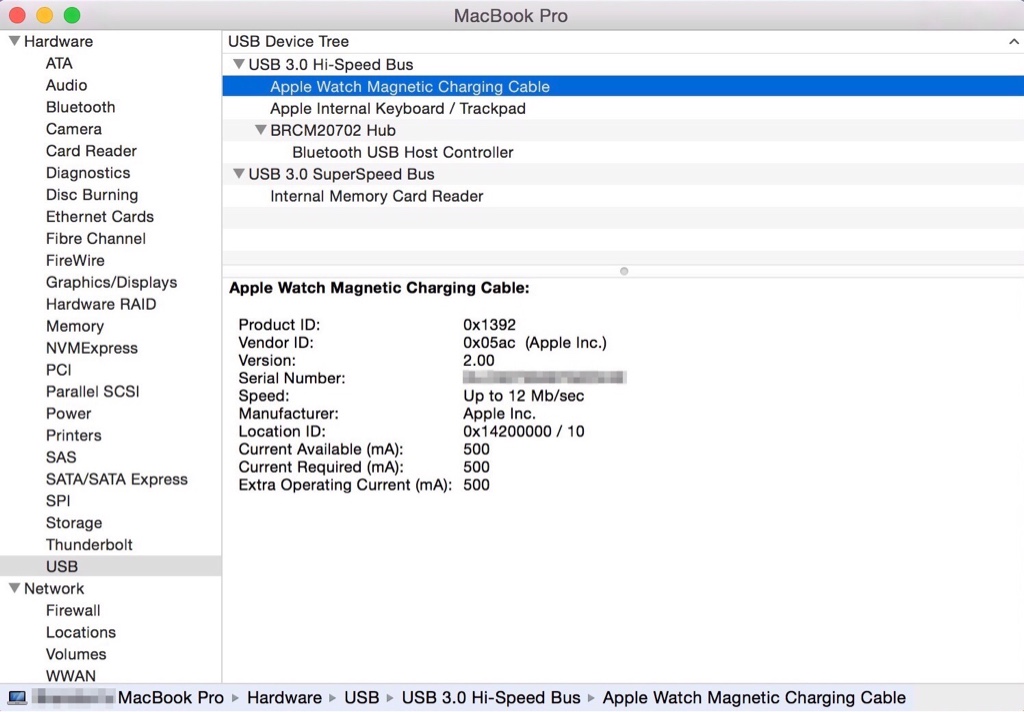Select NVMExpress in the sidebar
The image size is (1024, 712).
91,348
